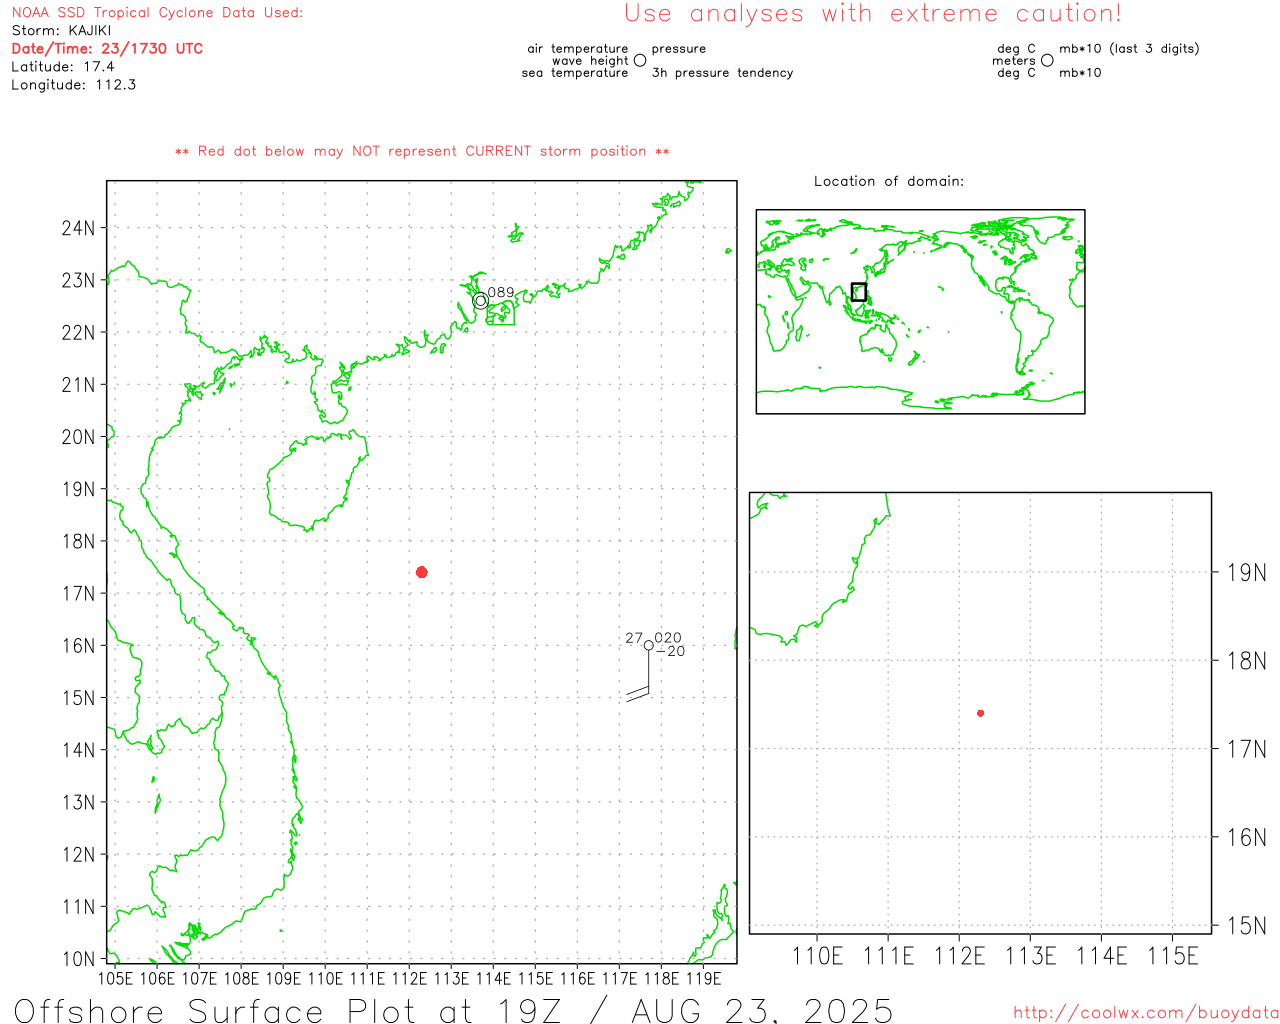The height and width of the screenshot is (1024, 1280).
Task: Click the coolwx.com/buoydata link
Action: pyautogui.click(x=1146, y=1013)
